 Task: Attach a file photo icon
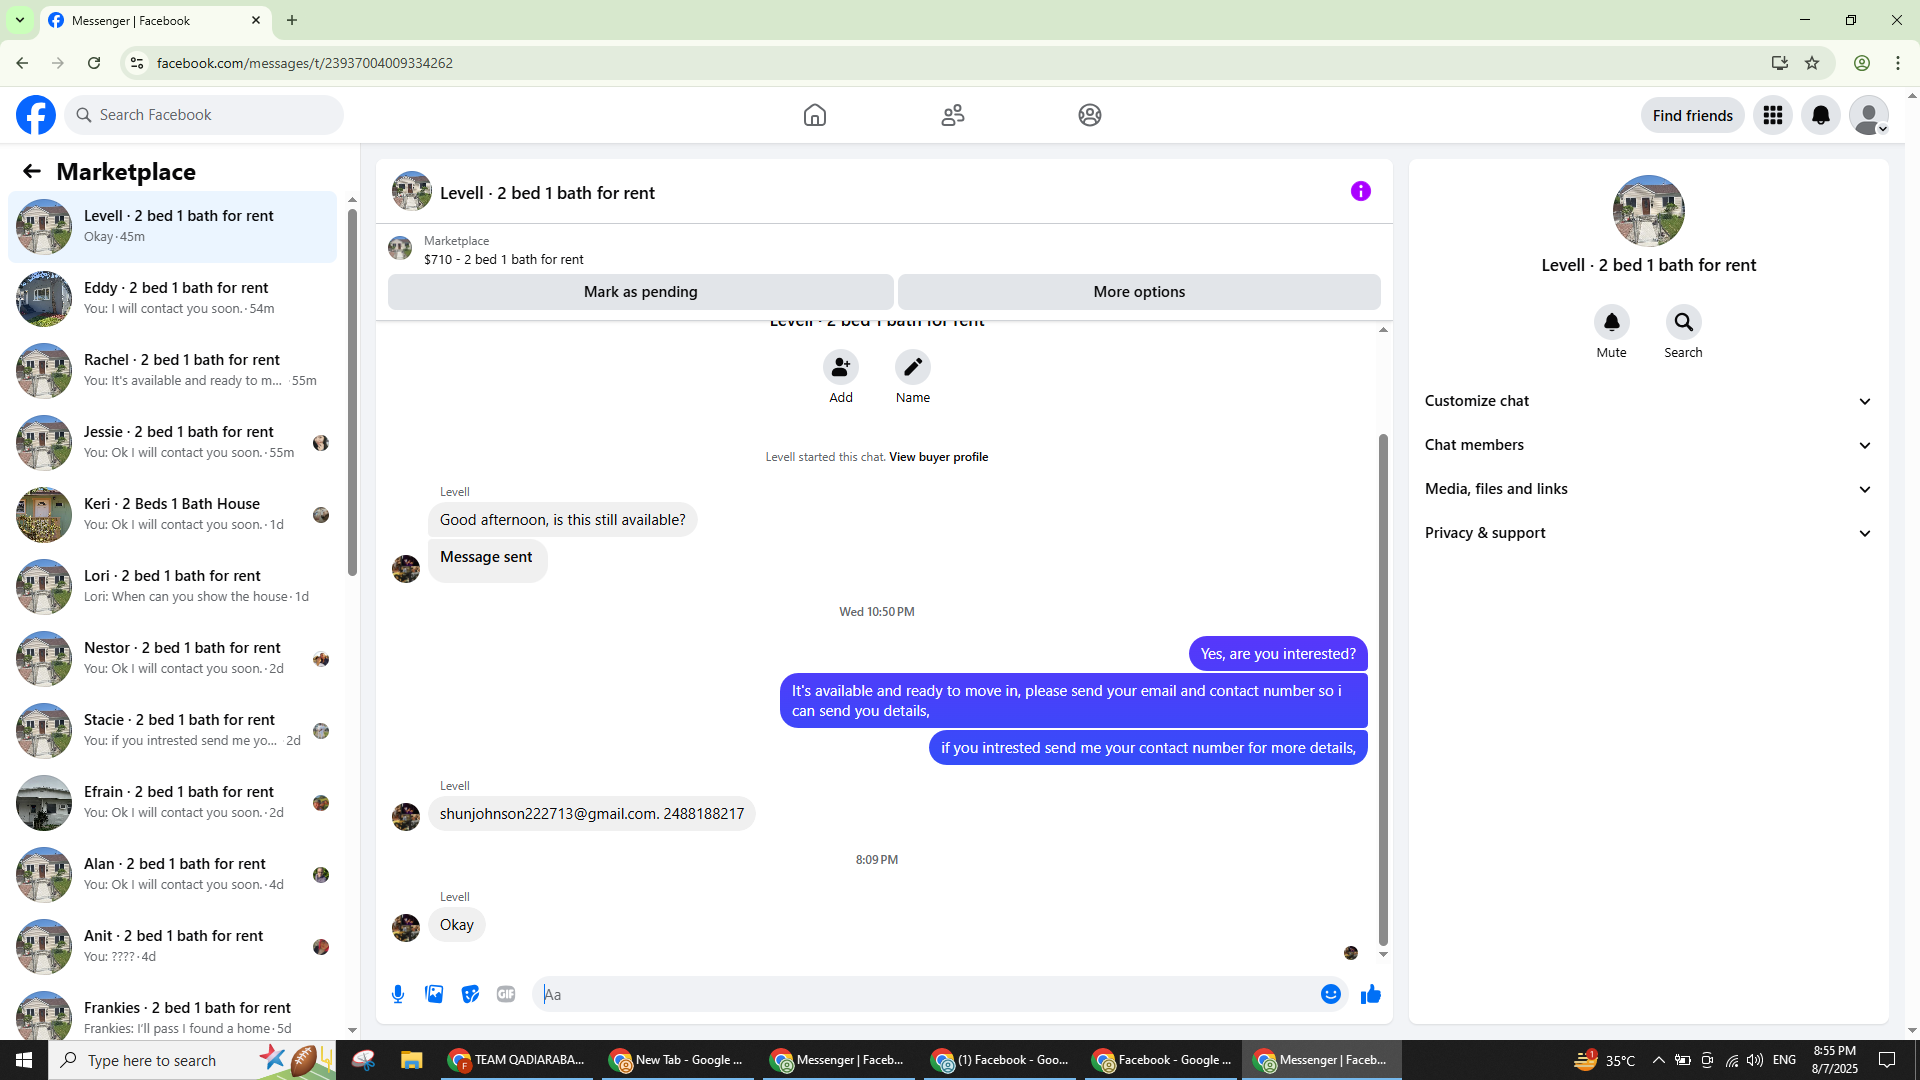click(434, 994)
